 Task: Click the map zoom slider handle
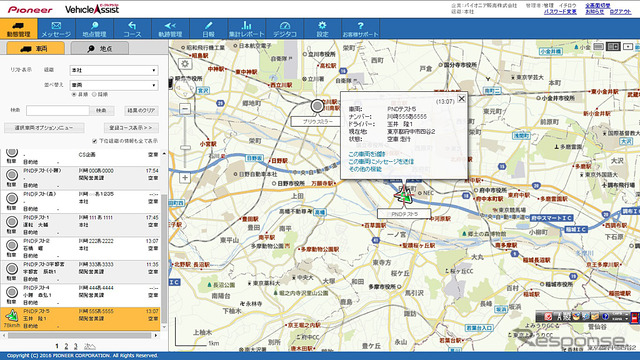click(x=185, y=147)
